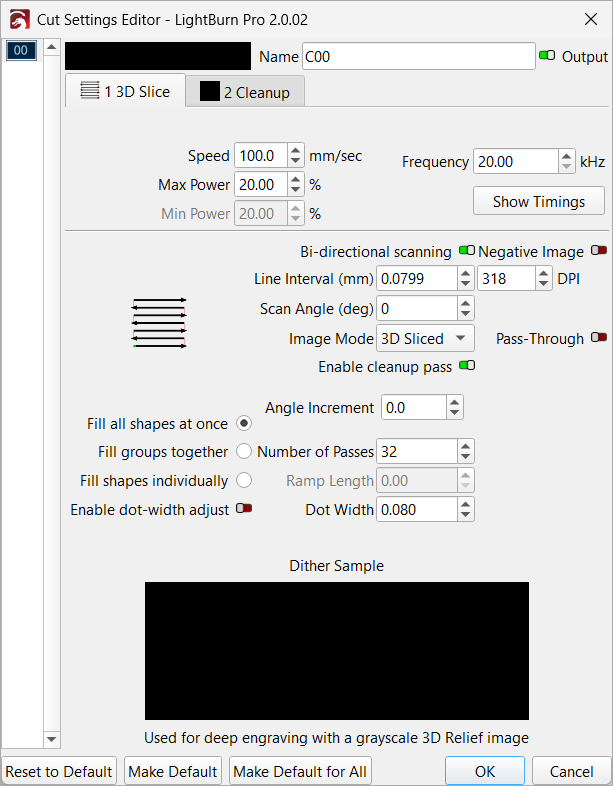The width and height of the screenshot is (613, 786).
Task: Select Fill groups together radio button
Action: point(243,452)
